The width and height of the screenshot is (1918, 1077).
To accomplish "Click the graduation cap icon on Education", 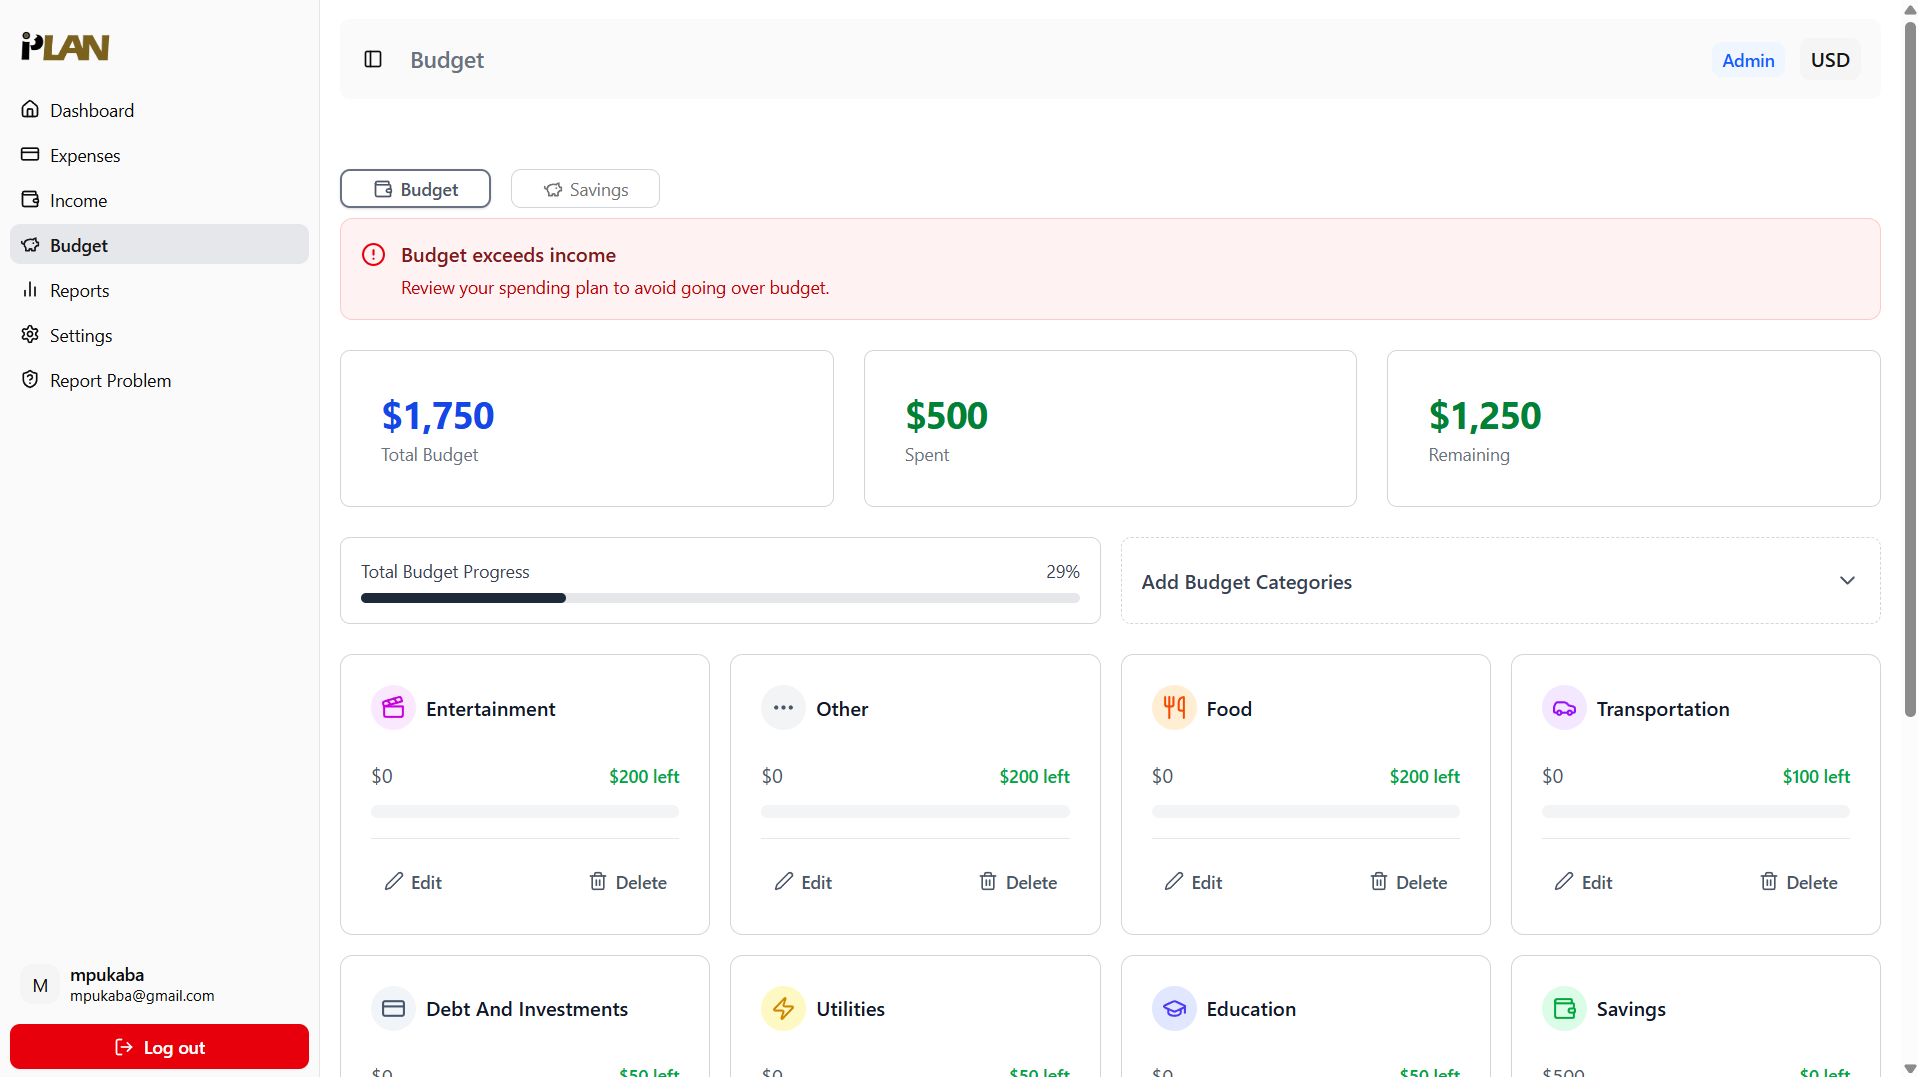I will (1173, 1008).
